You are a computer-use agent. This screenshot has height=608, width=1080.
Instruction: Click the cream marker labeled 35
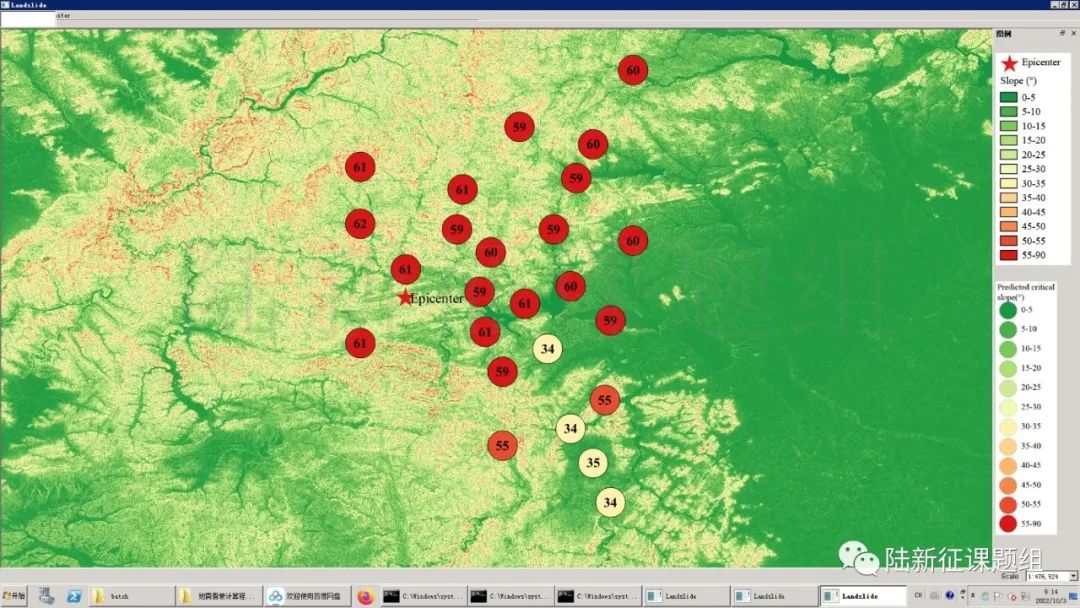(593, 463)
